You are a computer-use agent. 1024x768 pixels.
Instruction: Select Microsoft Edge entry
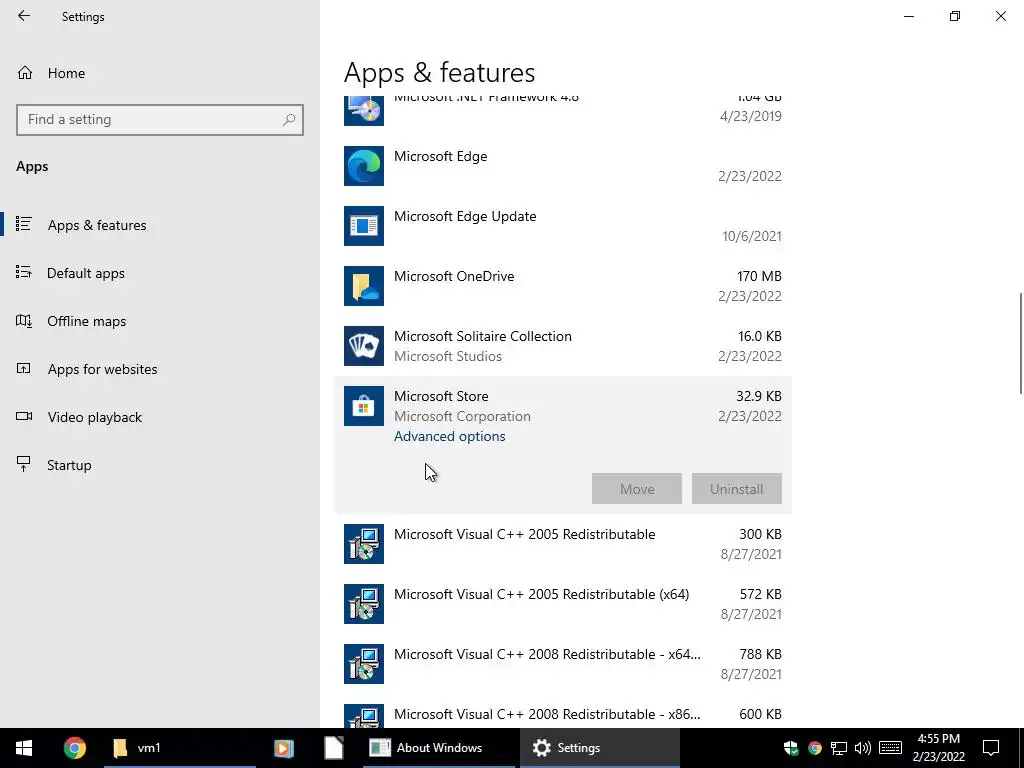pyautogui.click(x=563, y=166)
